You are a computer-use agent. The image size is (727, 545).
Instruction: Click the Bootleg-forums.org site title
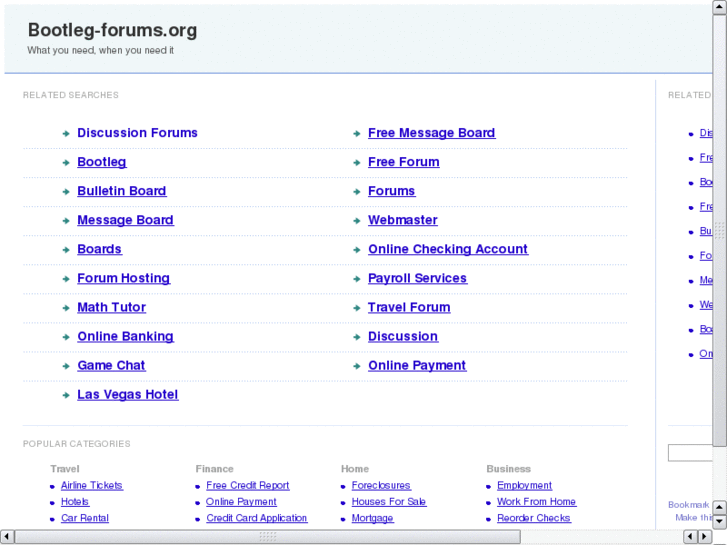112,30
